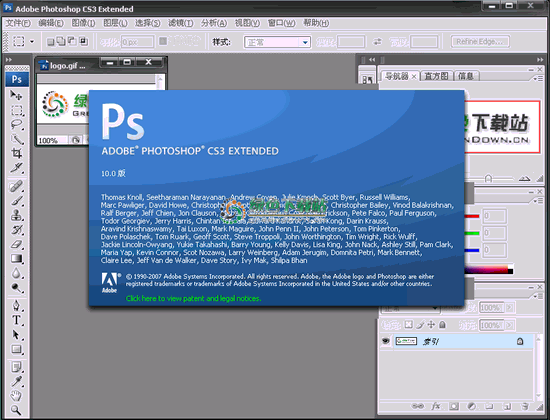
Task: Open the 编辑(E) menu
Action: pyautogui.click(x=51, y=23)
